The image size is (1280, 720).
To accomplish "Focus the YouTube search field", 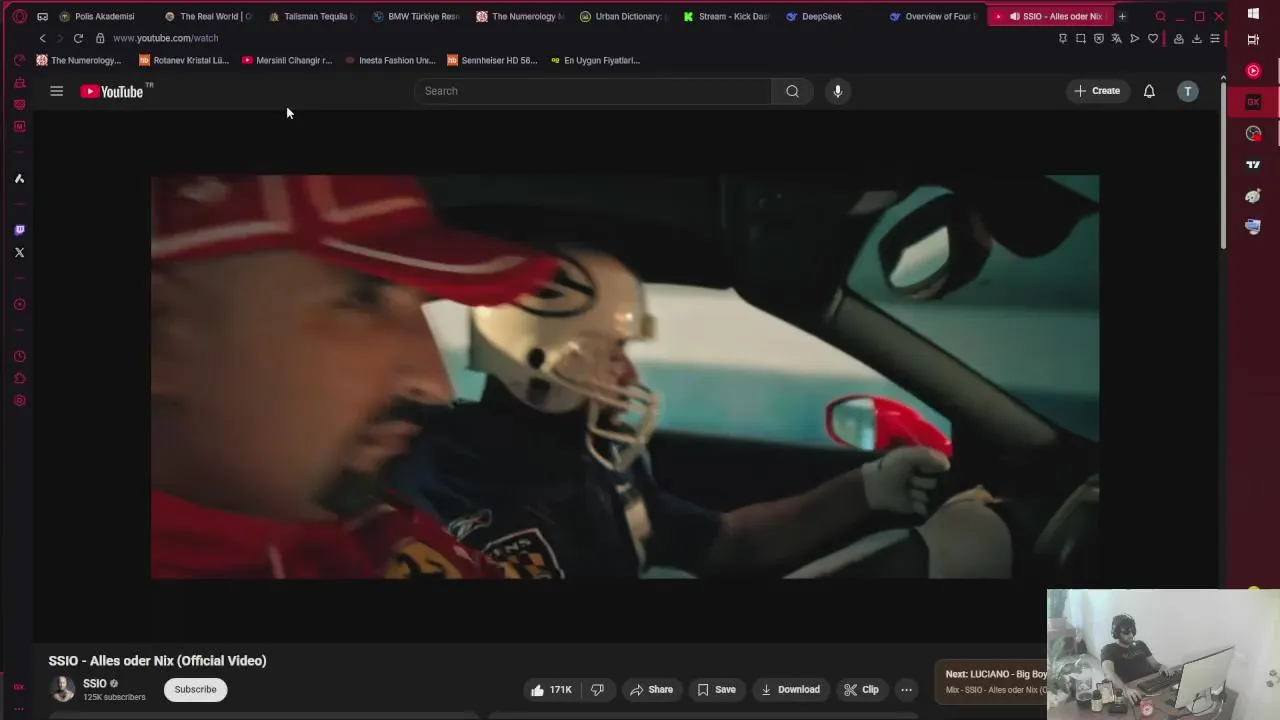I will (x=592, y=91).
